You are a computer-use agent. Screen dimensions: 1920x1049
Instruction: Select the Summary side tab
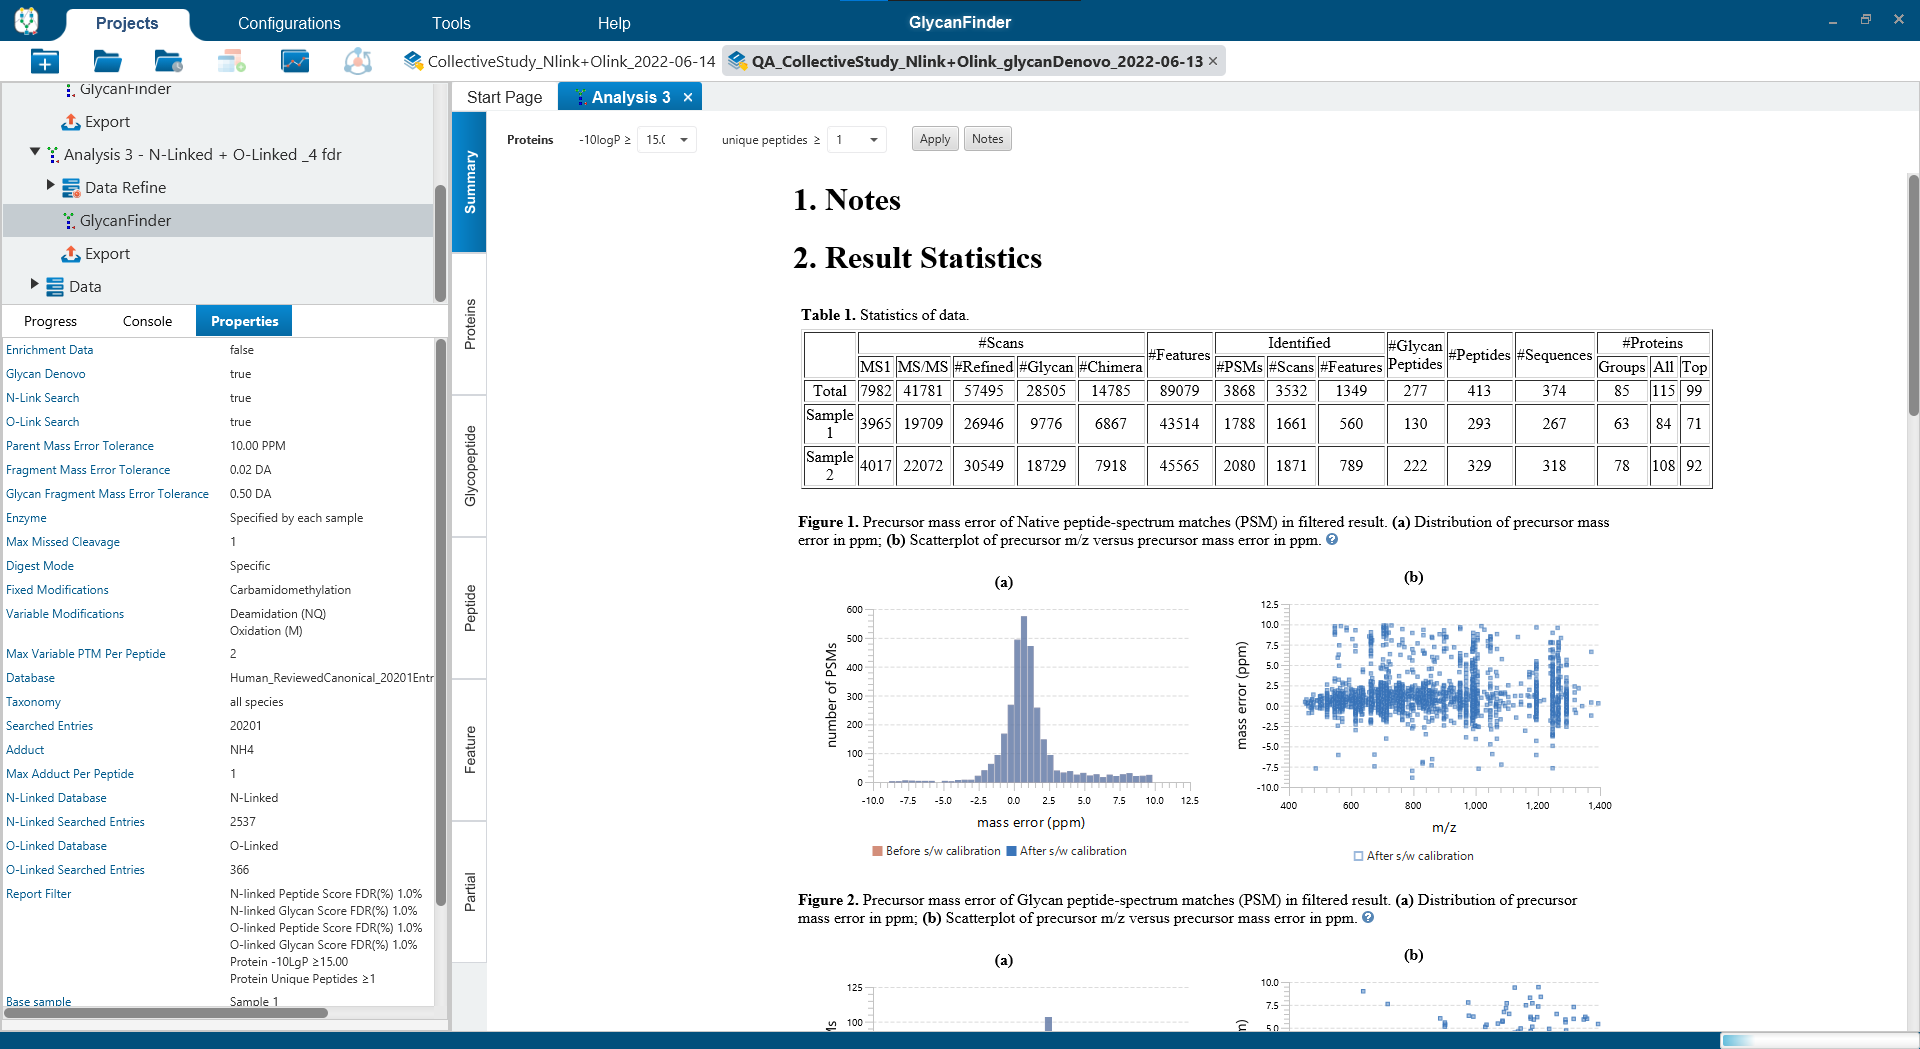point(469,182)
